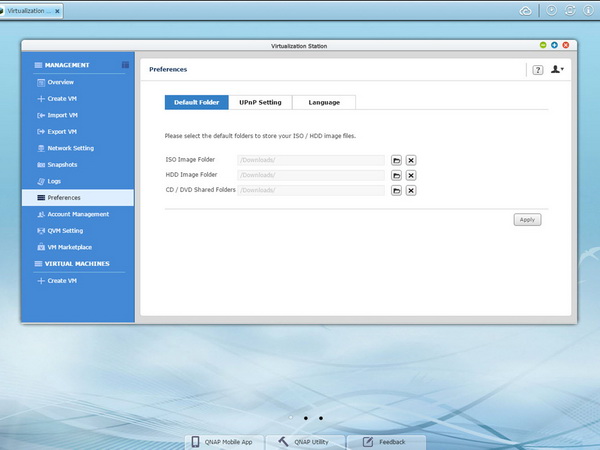Open the help question mark icon
The width and height of the screenshot is (600, 450).
[538, 70]
